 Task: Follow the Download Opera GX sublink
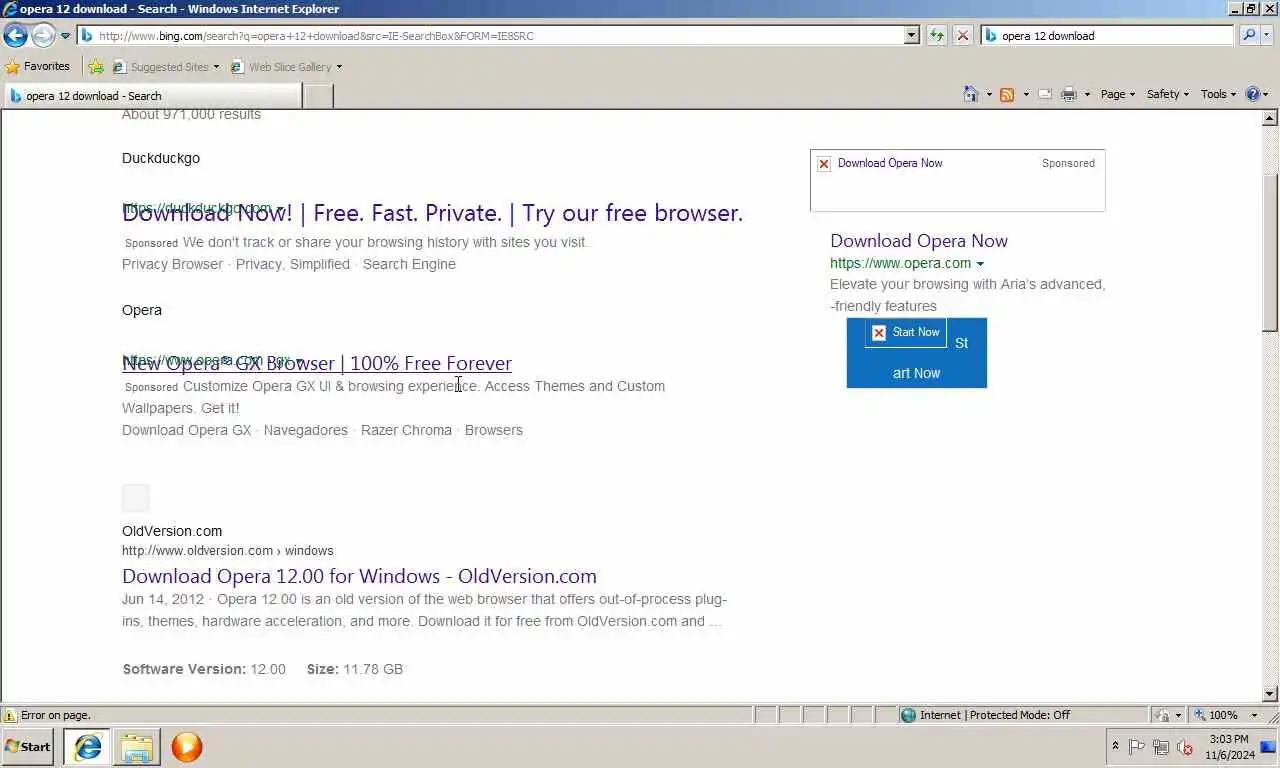(186, 430)
